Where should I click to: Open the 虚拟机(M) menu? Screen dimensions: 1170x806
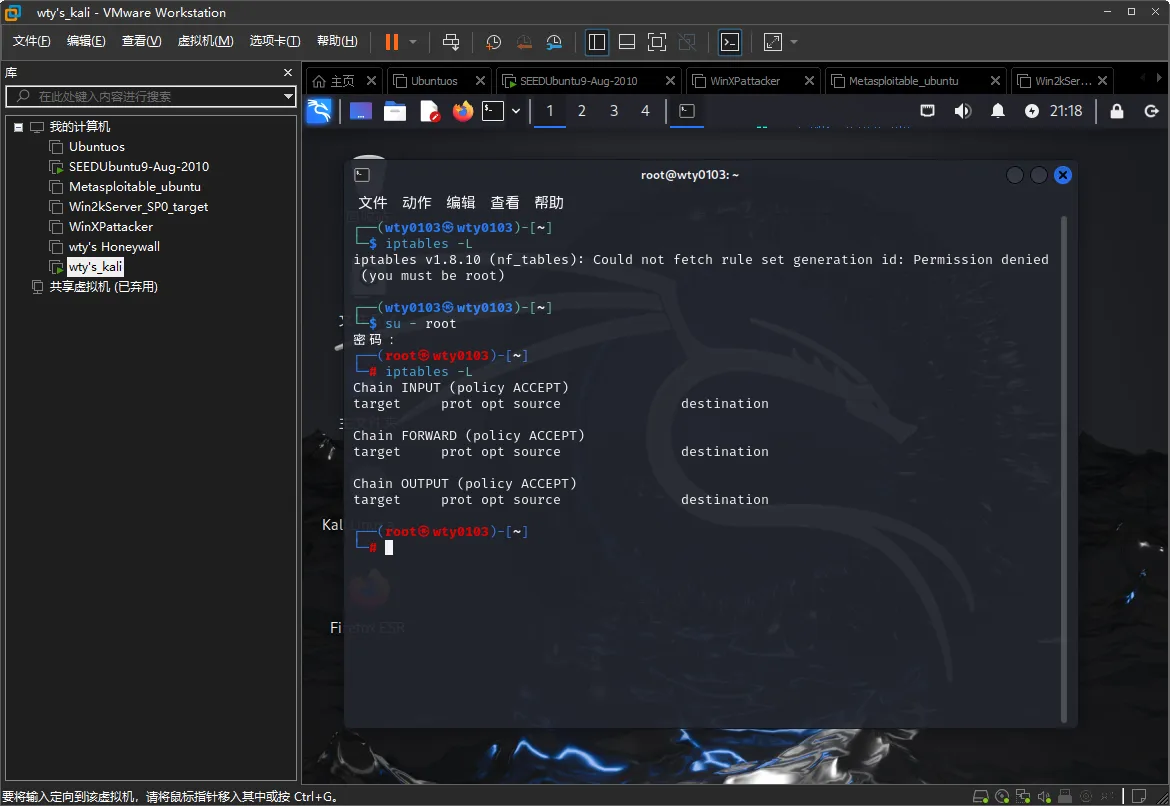pos(205,41)
